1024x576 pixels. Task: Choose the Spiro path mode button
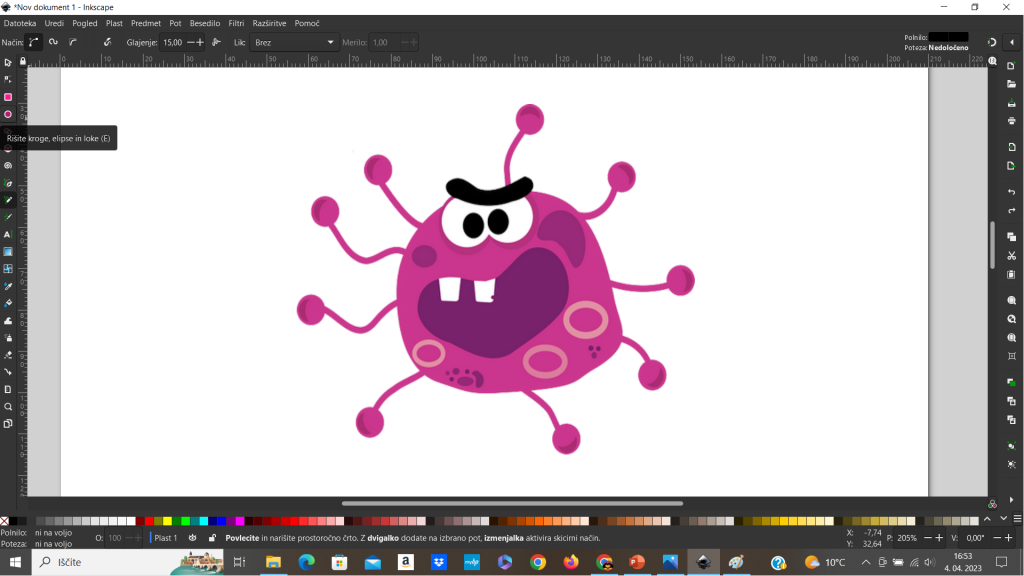click(x=54, y=42)
